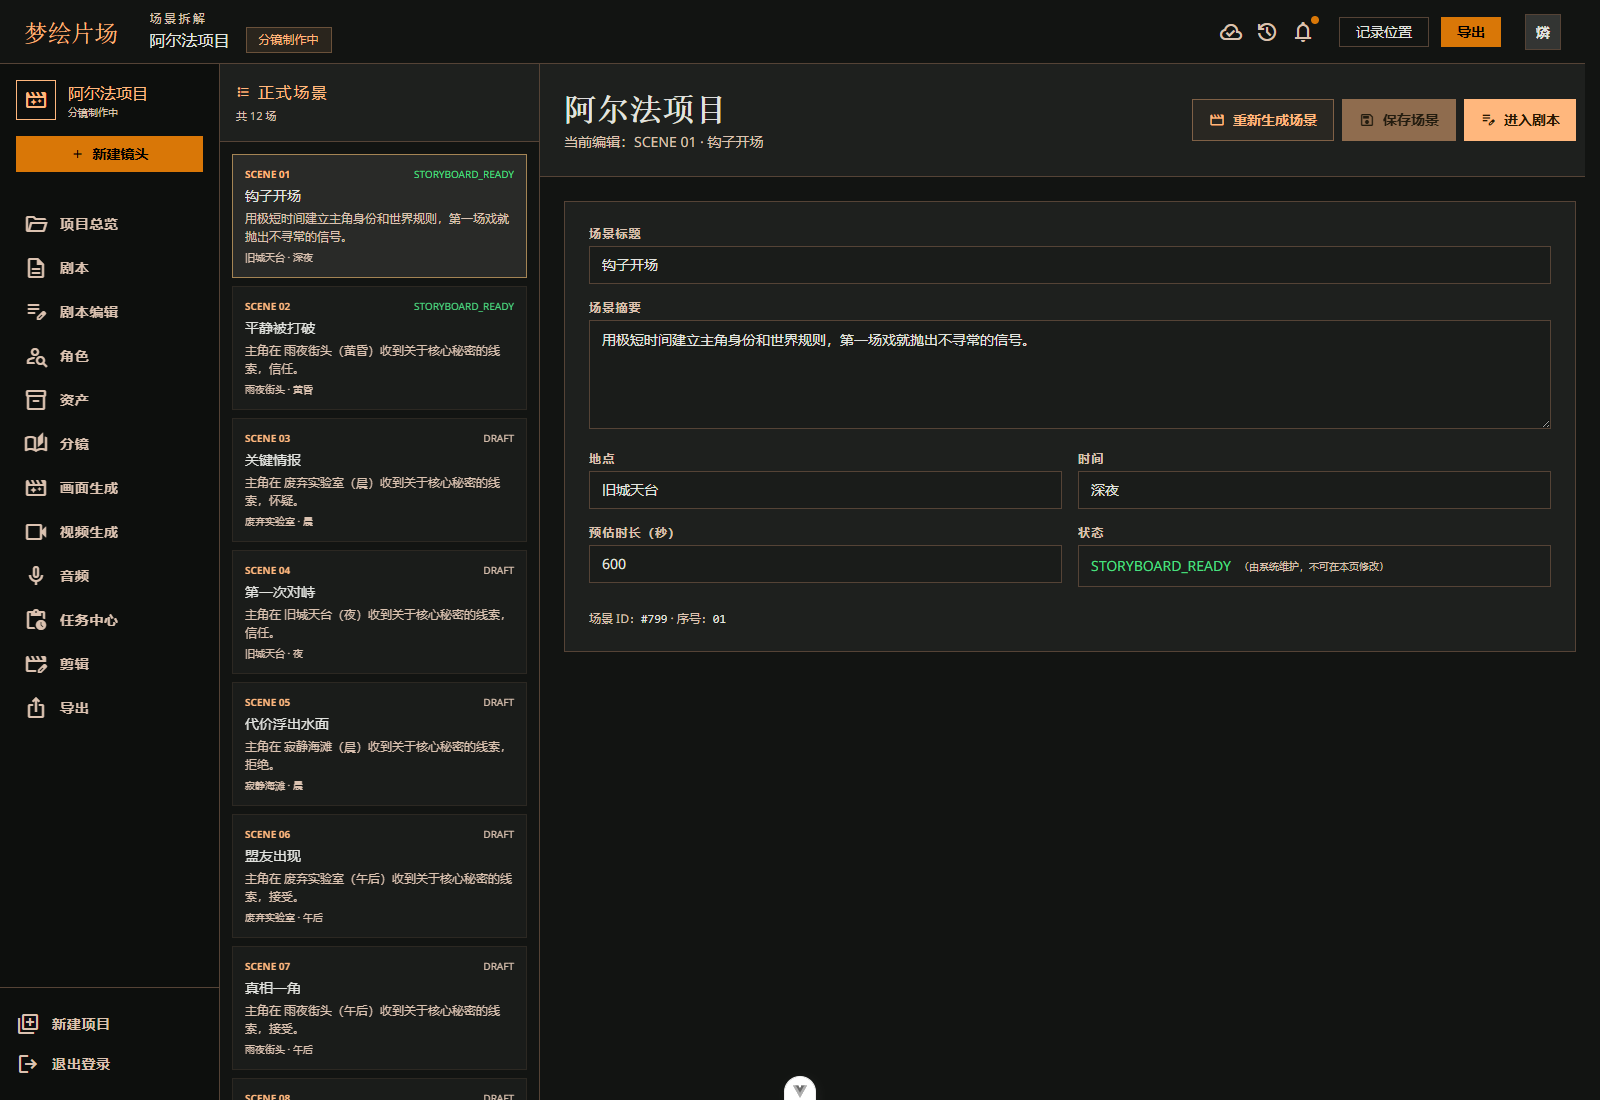Click the 分镜制作中 status badge in header

coord(289,40)
